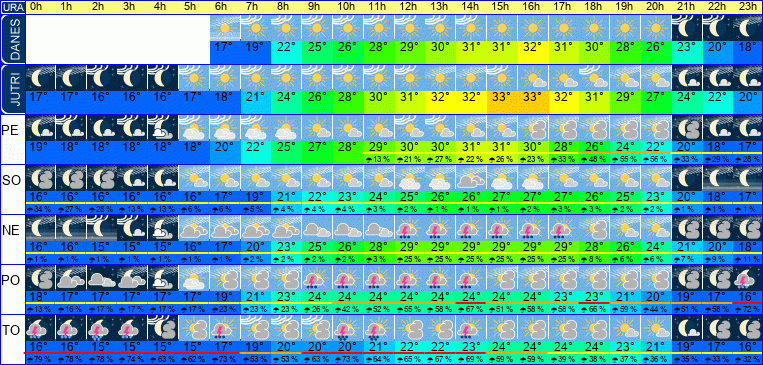Click the yellow 32° cell today at 16h
The image size is (763, 365).
(x=532, y=47)
